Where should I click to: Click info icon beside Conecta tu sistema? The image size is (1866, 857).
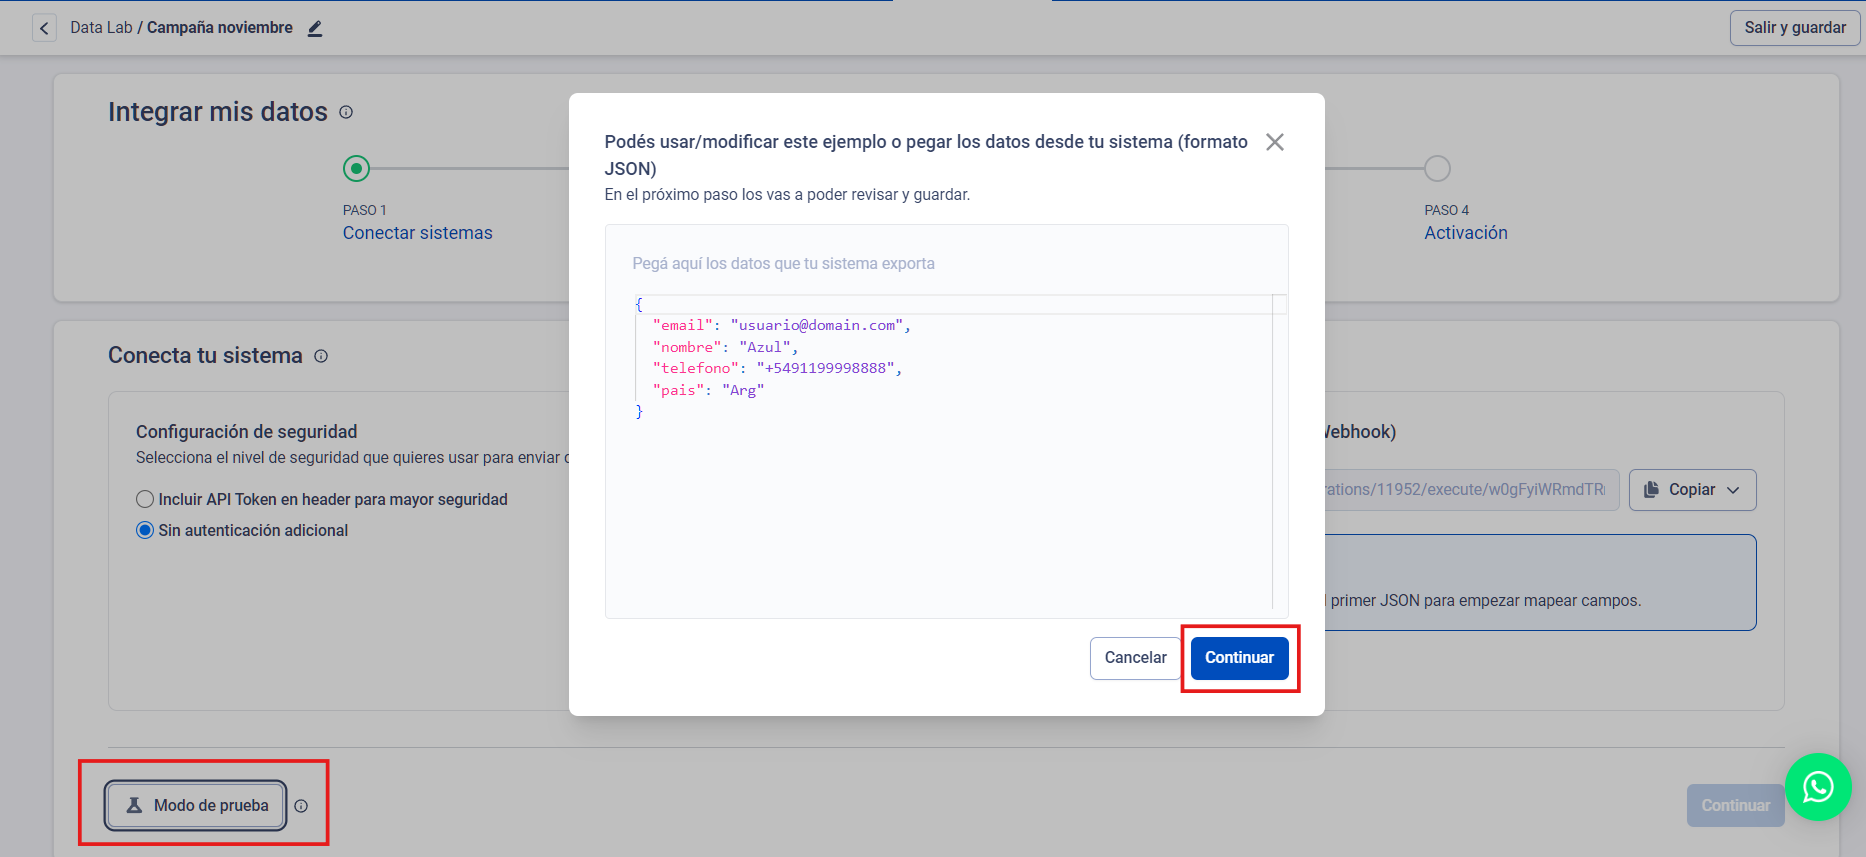(321, 356)
